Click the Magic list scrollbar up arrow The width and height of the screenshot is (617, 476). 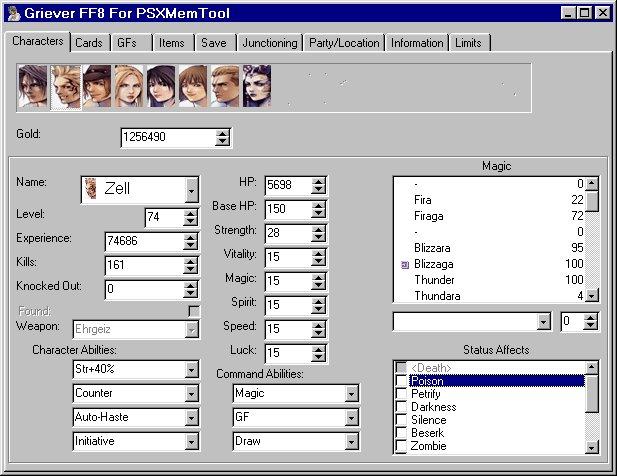click(x=591, y=184)
